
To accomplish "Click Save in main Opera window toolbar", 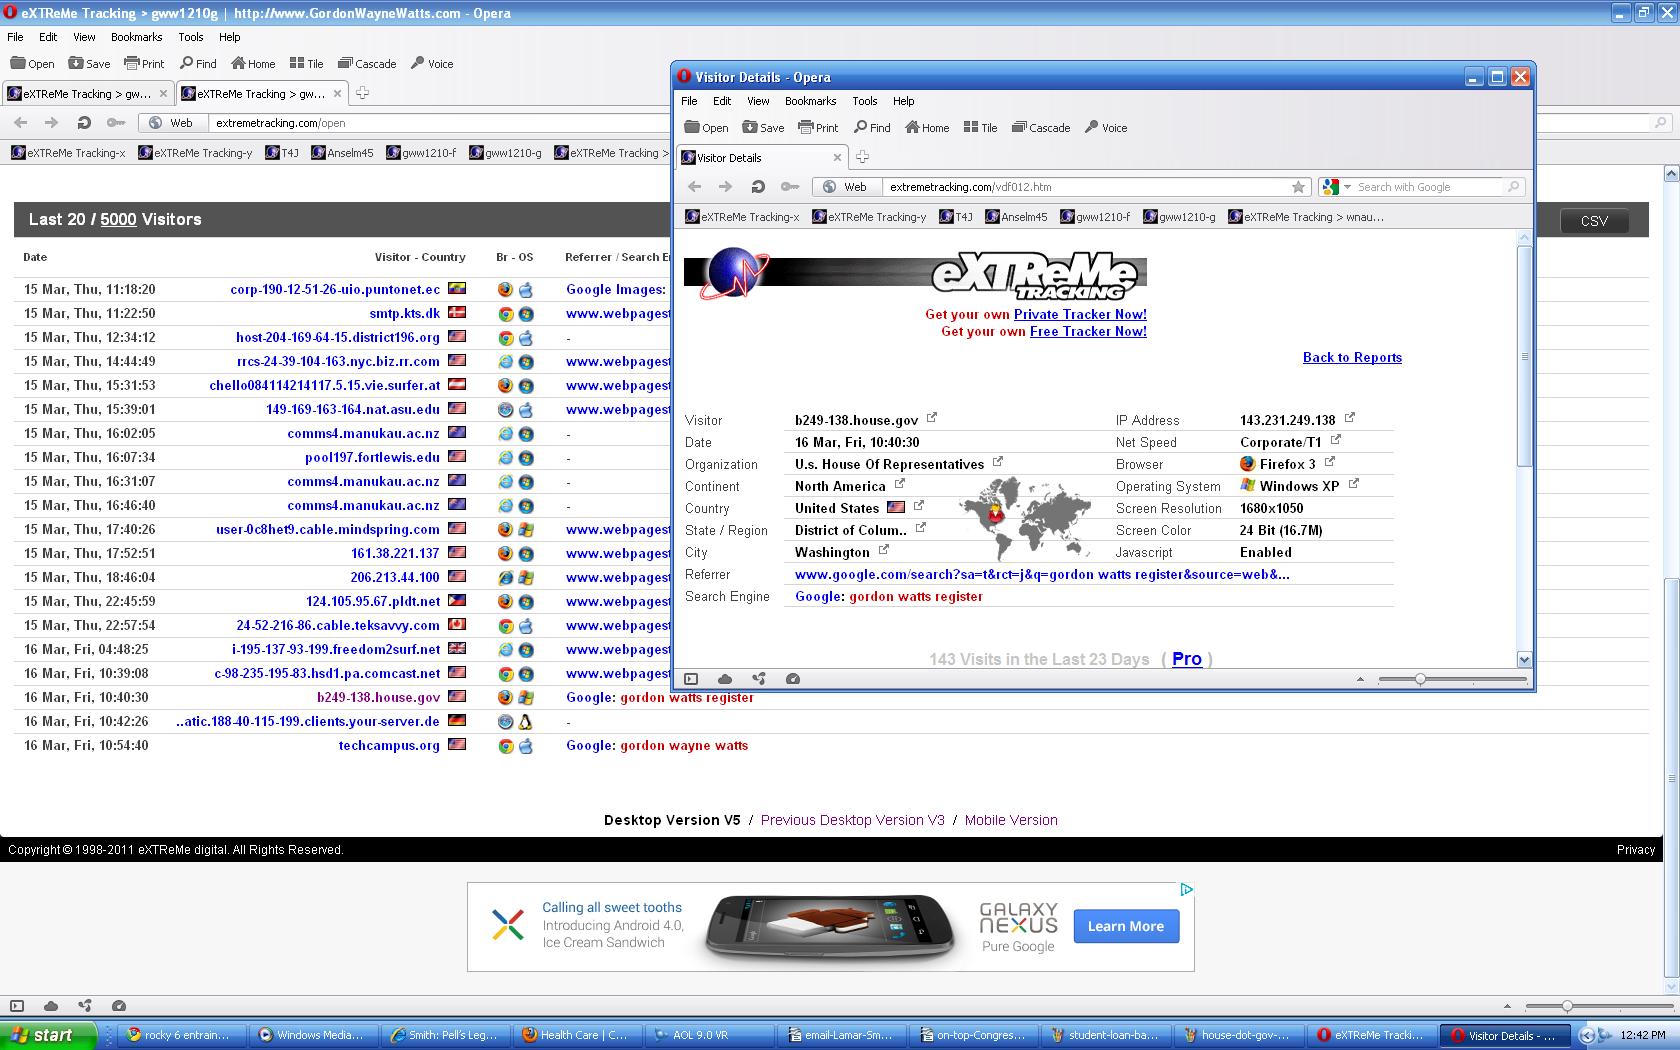I will [x=89, y=63].
